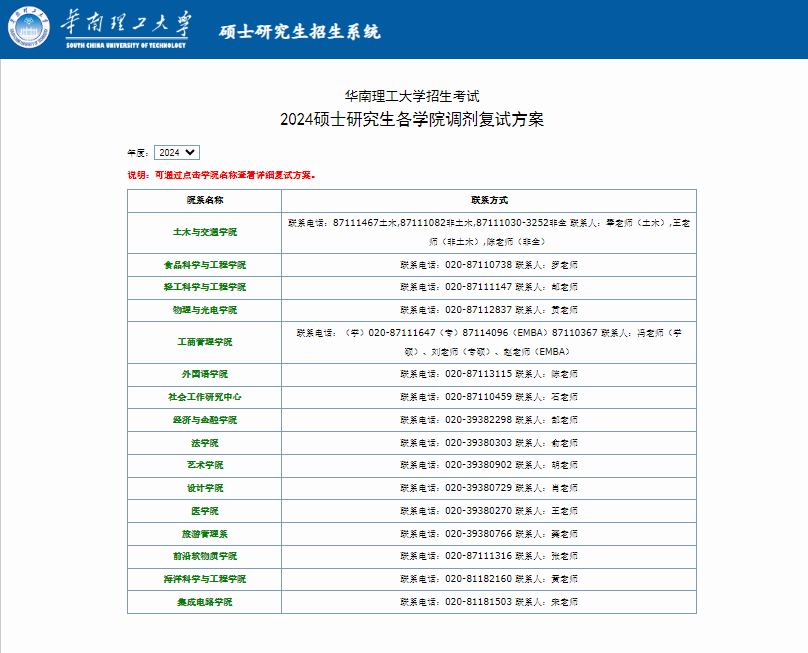The height and width of the screenshot is (653, 808).
Task: Click the contact cell with 020-81181503
Action: [489, 602]
